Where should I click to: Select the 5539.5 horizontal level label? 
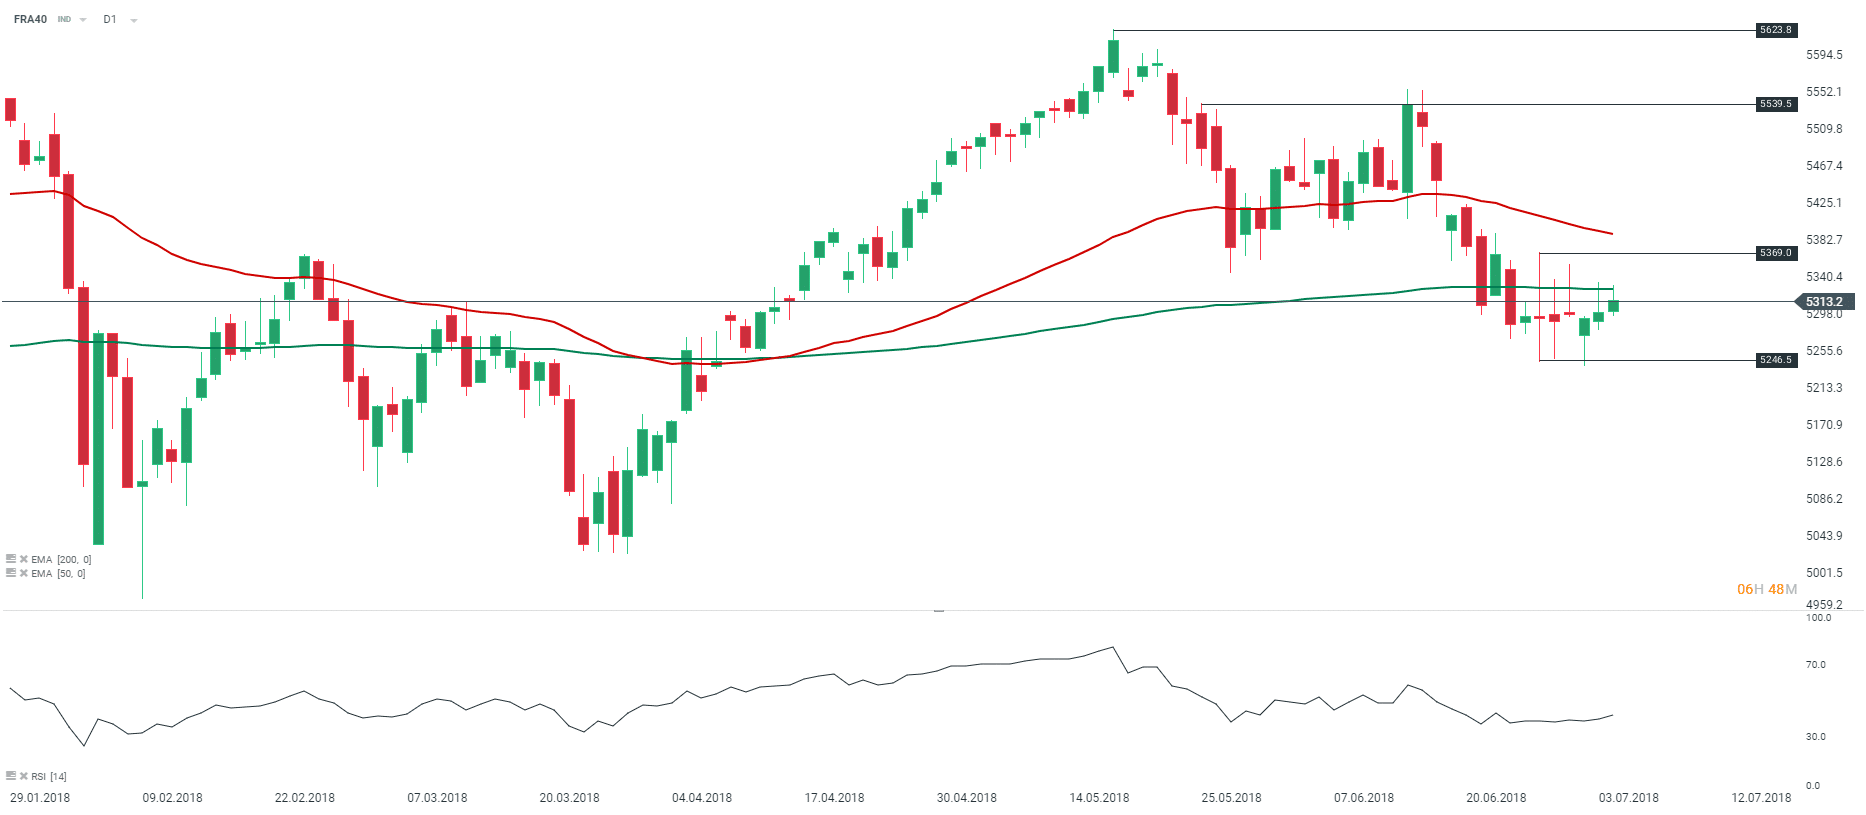point(1776,104)
